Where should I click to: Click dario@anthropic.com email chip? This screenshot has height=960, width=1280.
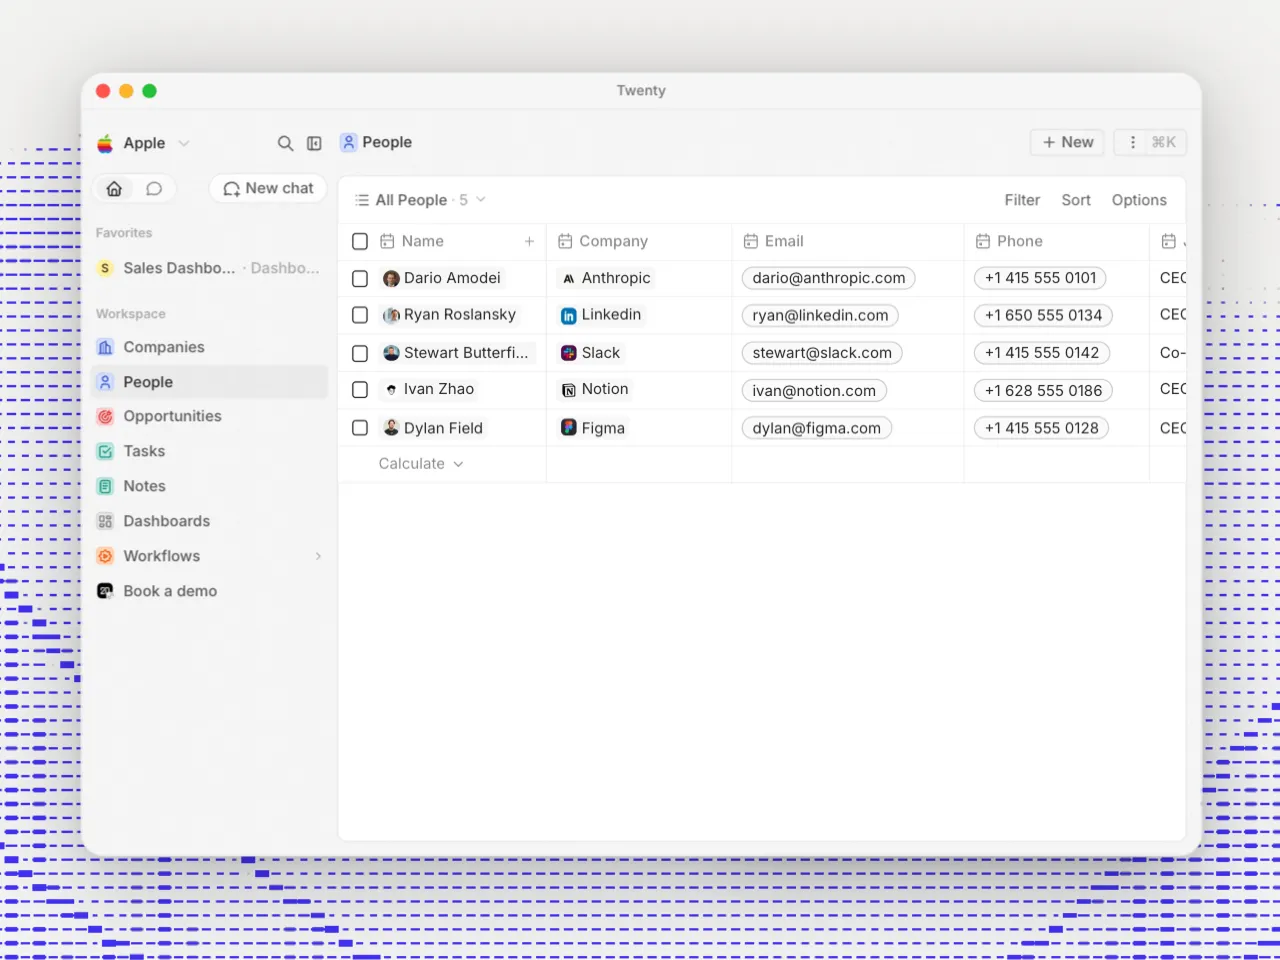coord(829,278)
